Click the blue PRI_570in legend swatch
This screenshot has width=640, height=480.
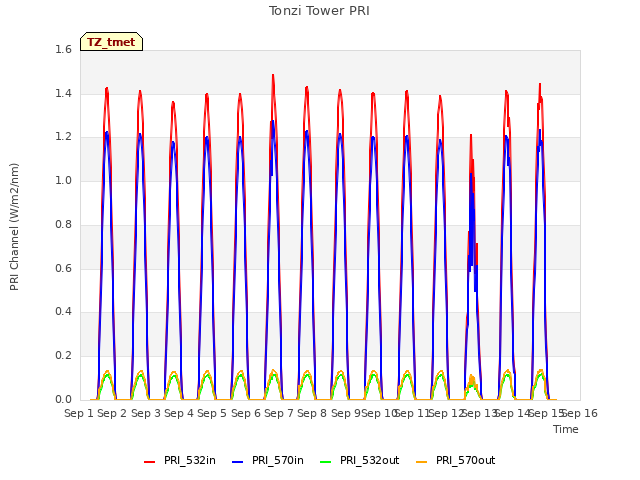238,462
